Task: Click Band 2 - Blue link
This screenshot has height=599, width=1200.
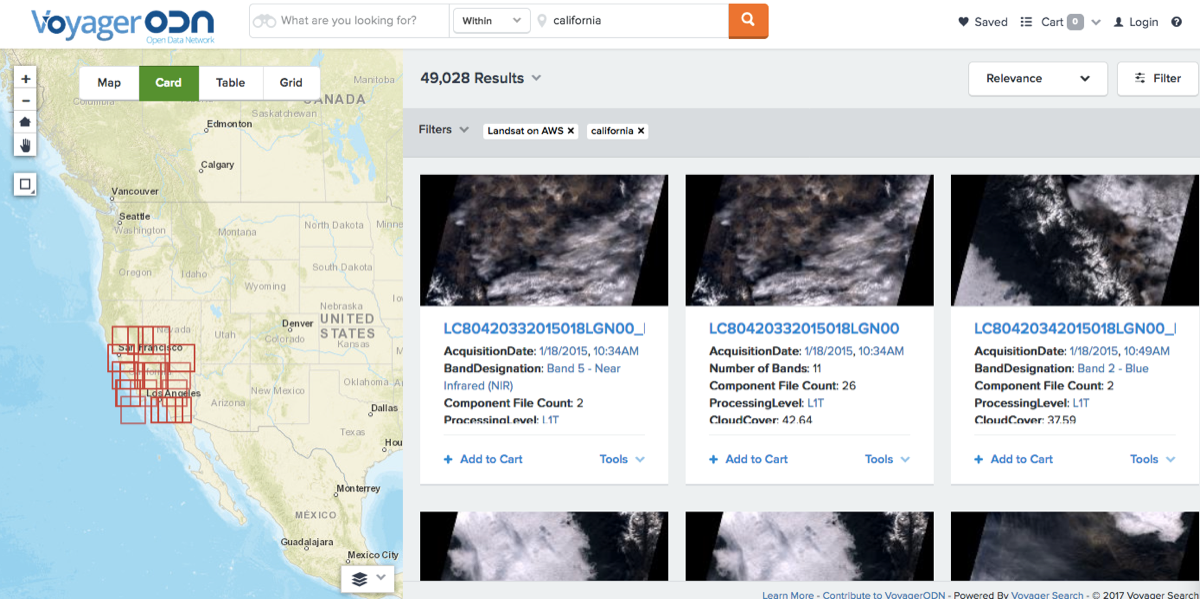Action: tap(1113, 368)
